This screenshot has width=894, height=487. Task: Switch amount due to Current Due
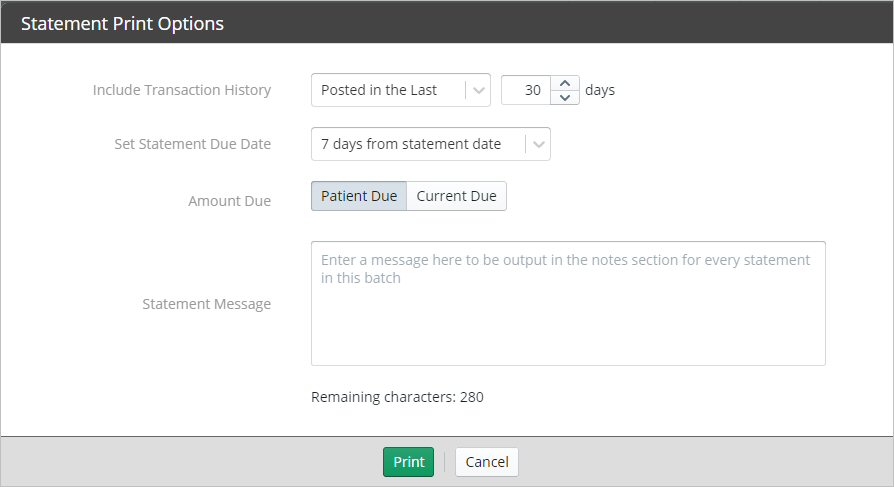pos(456,196)
